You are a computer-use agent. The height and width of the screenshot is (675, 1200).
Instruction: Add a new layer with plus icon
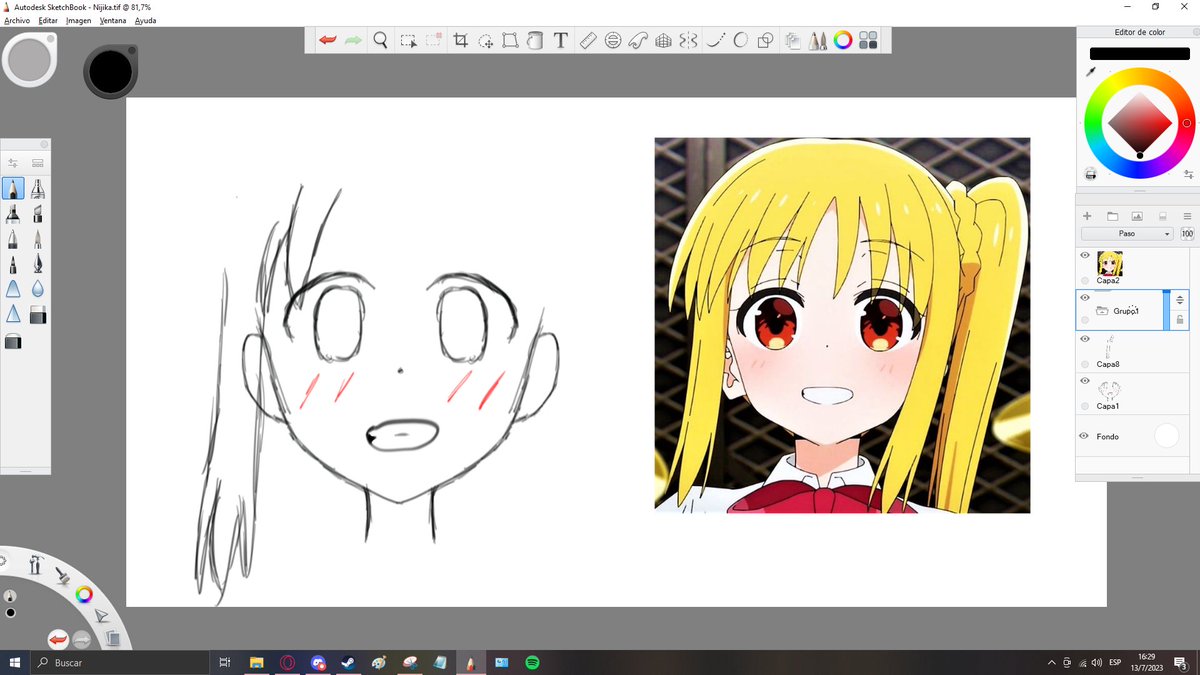pyautogui.click(x=1087, y=216)
